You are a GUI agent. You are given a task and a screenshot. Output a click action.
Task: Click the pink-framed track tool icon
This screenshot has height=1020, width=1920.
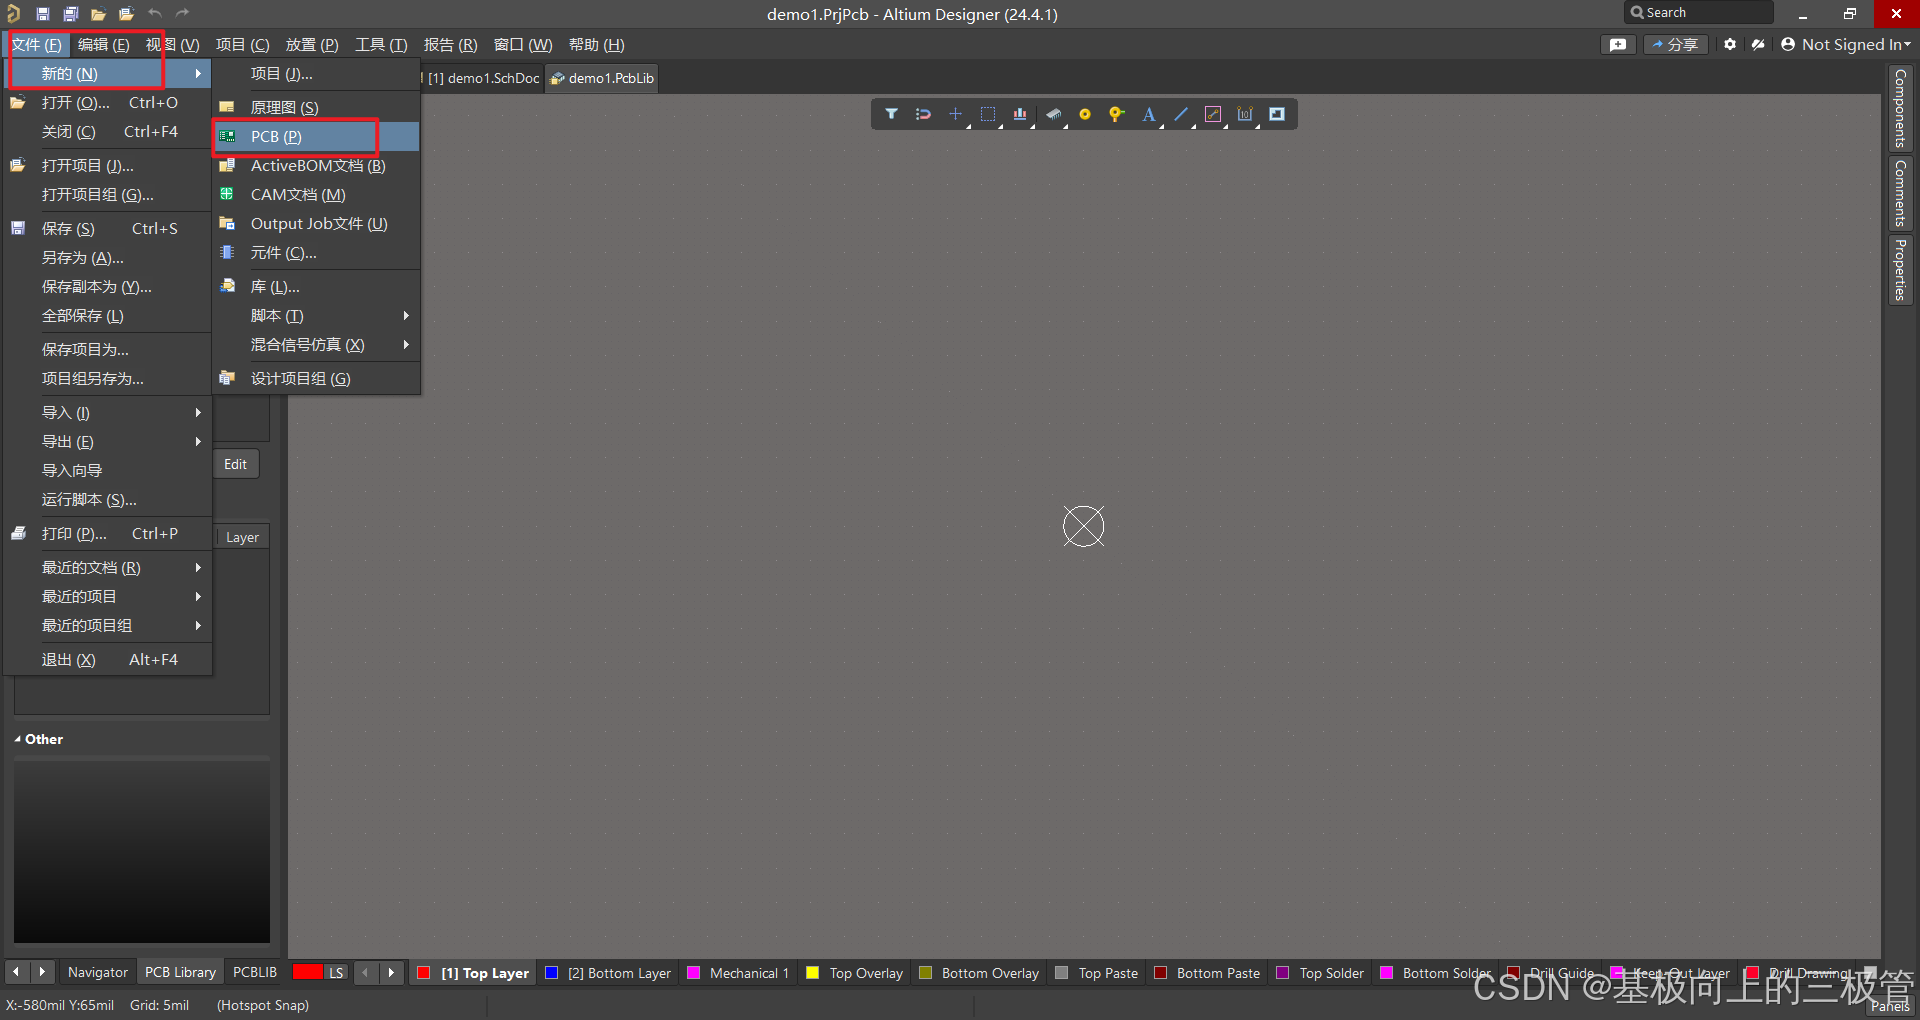(1213, 114)
